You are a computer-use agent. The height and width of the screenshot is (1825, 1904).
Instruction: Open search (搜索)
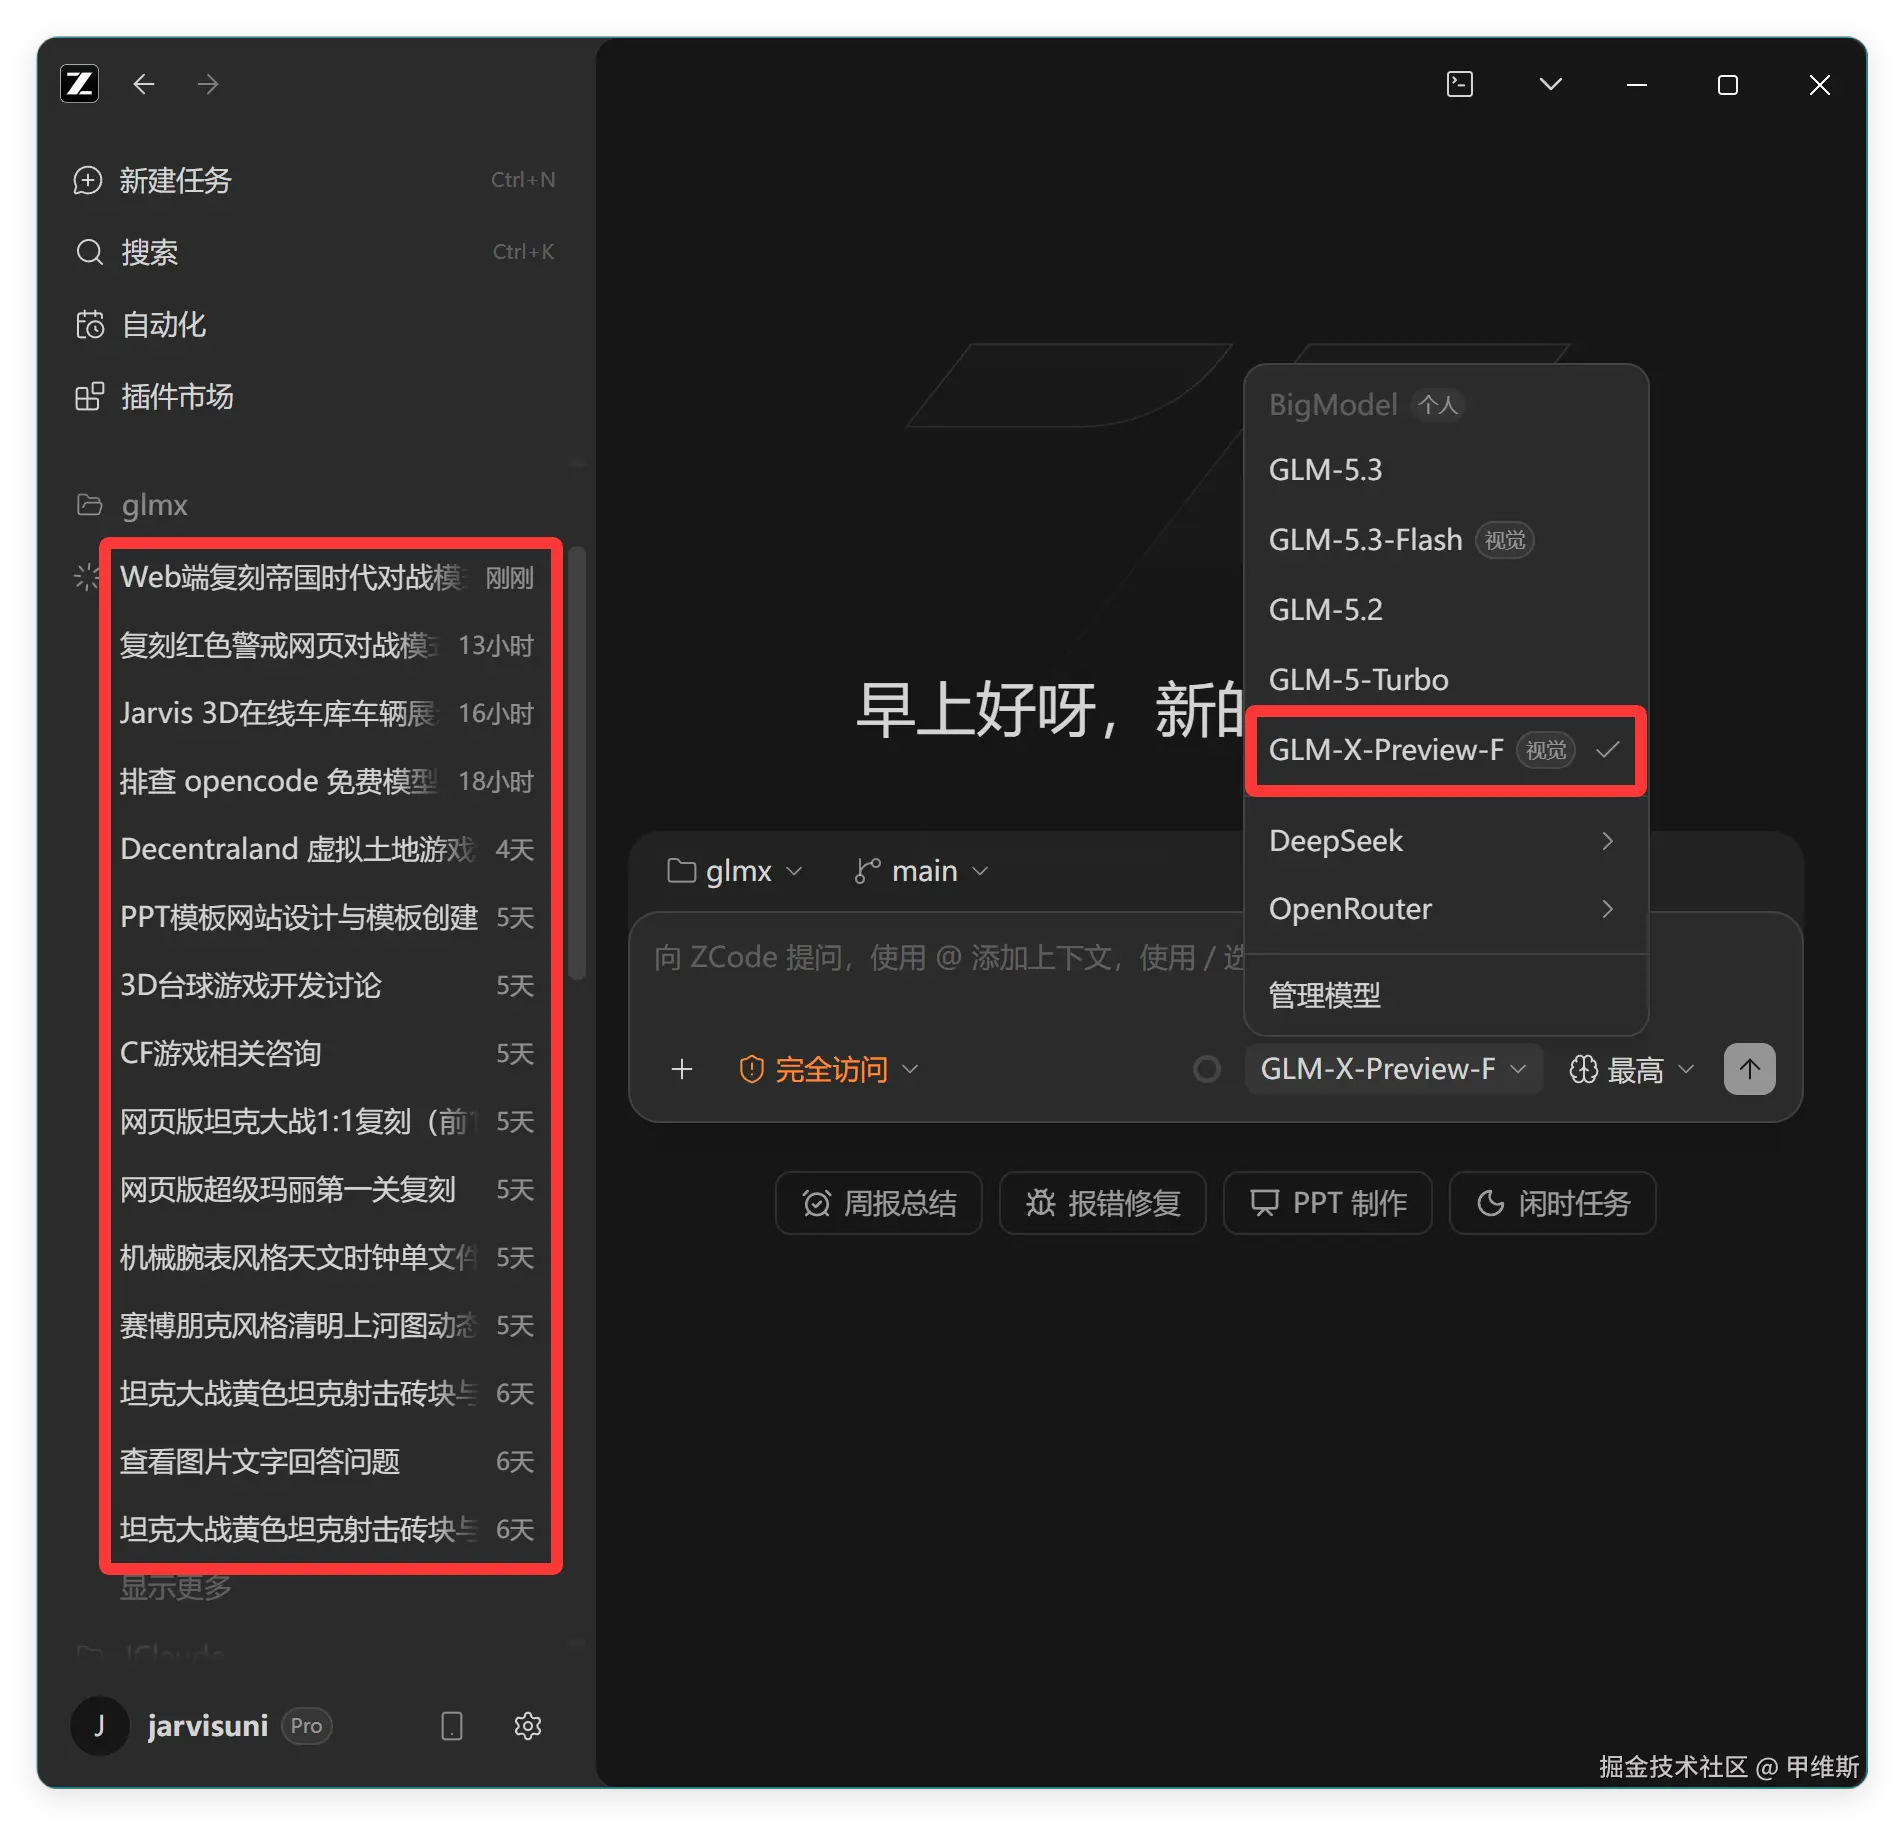click(314, 252)
